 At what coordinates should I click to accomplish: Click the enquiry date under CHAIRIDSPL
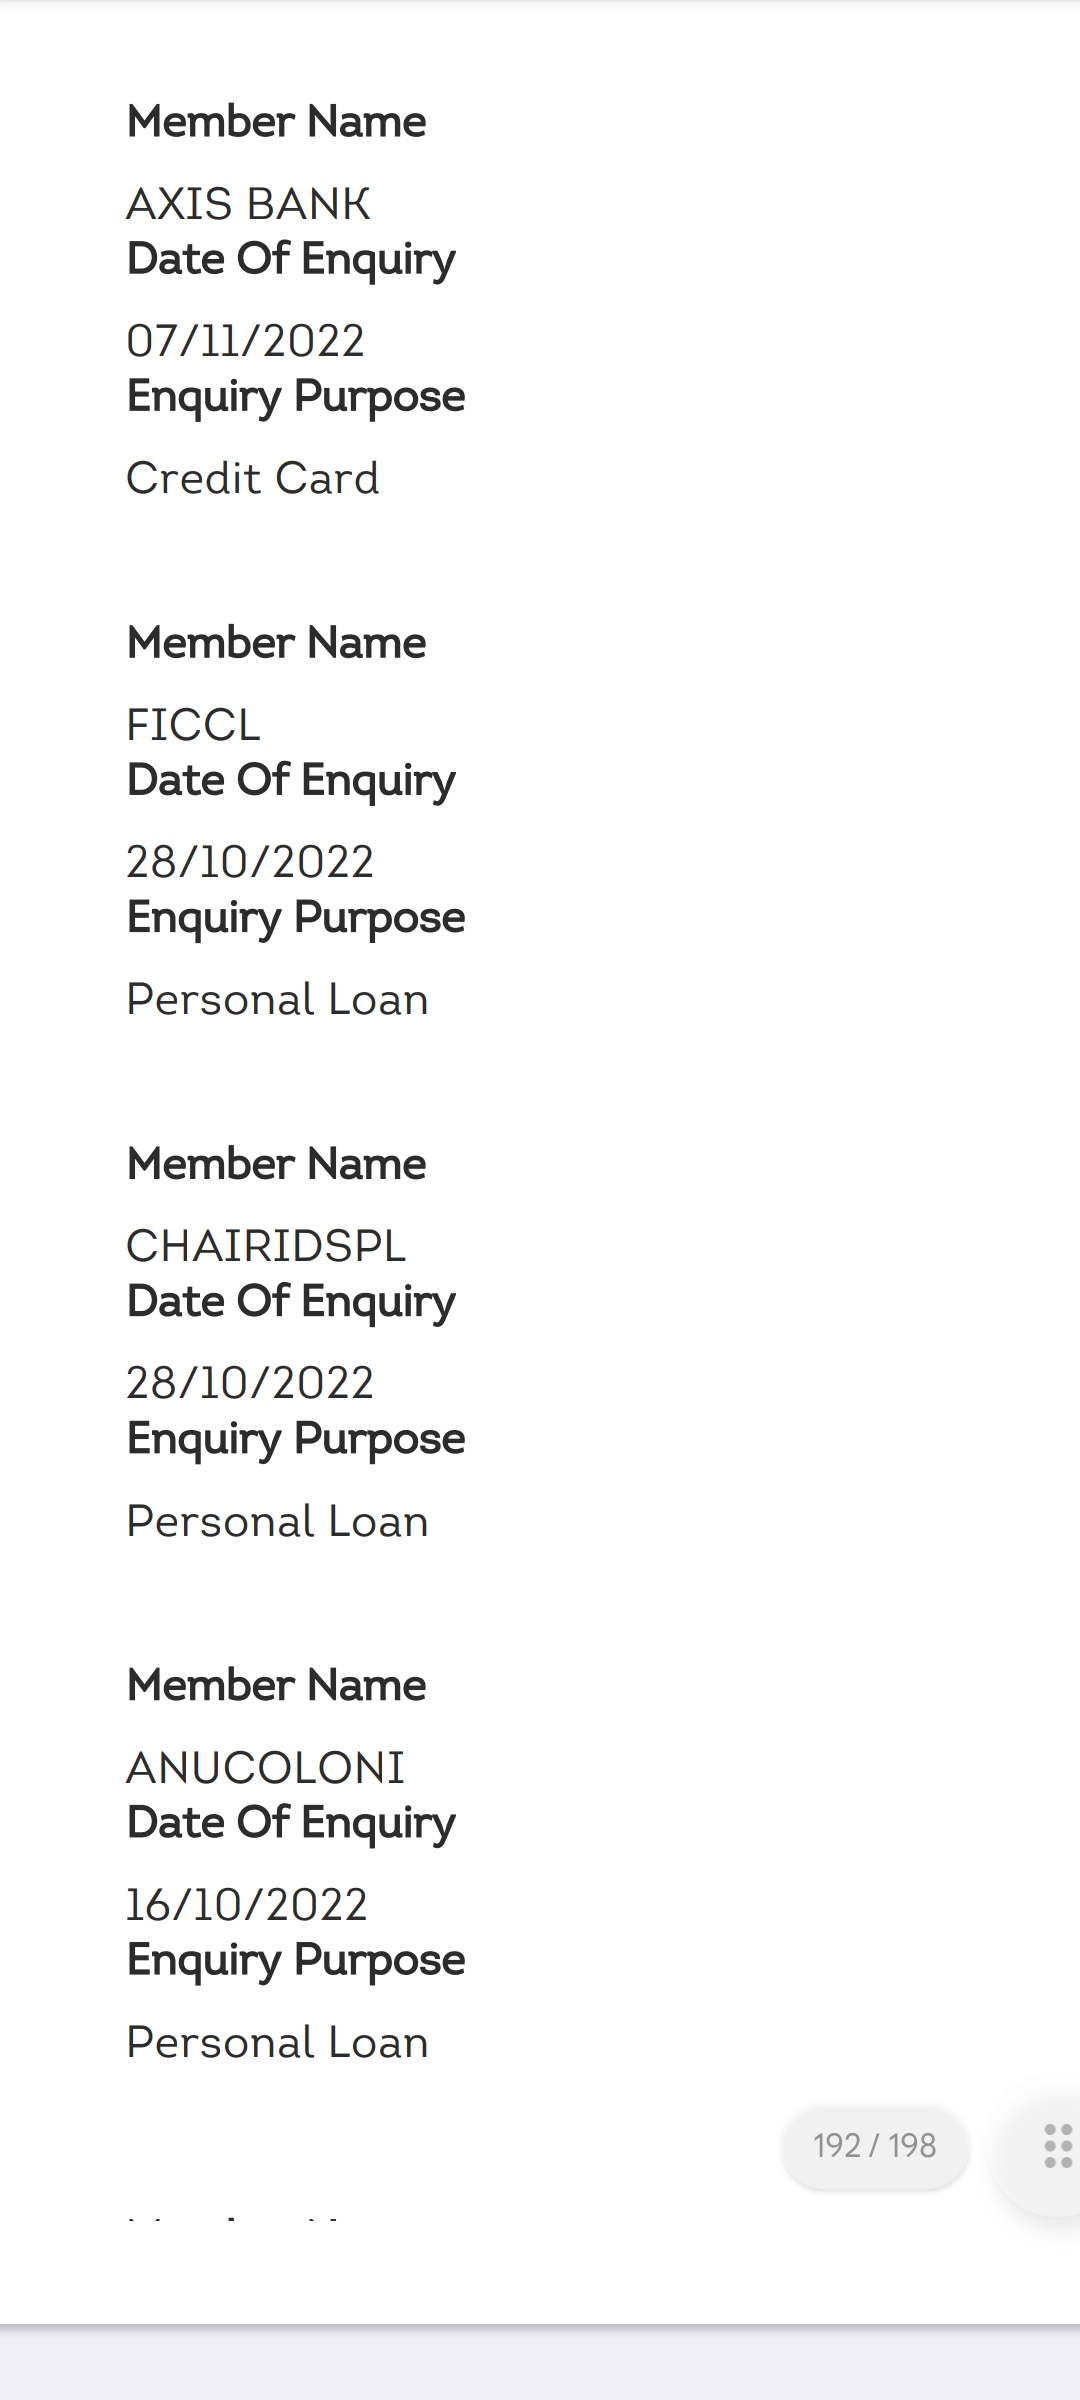[250, 1383]
